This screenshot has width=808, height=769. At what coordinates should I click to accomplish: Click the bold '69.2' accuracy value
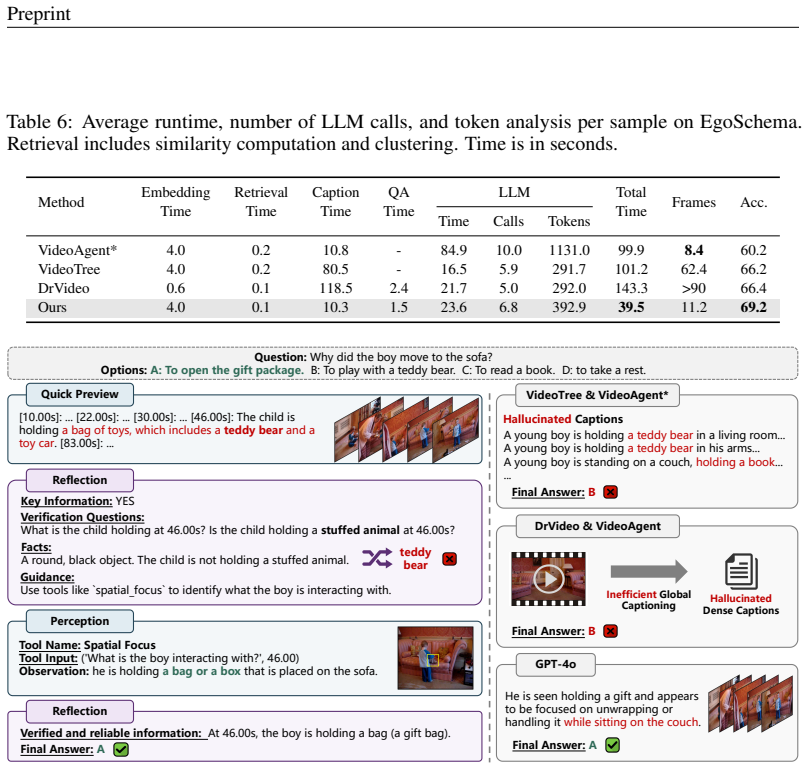coord(753,307)
